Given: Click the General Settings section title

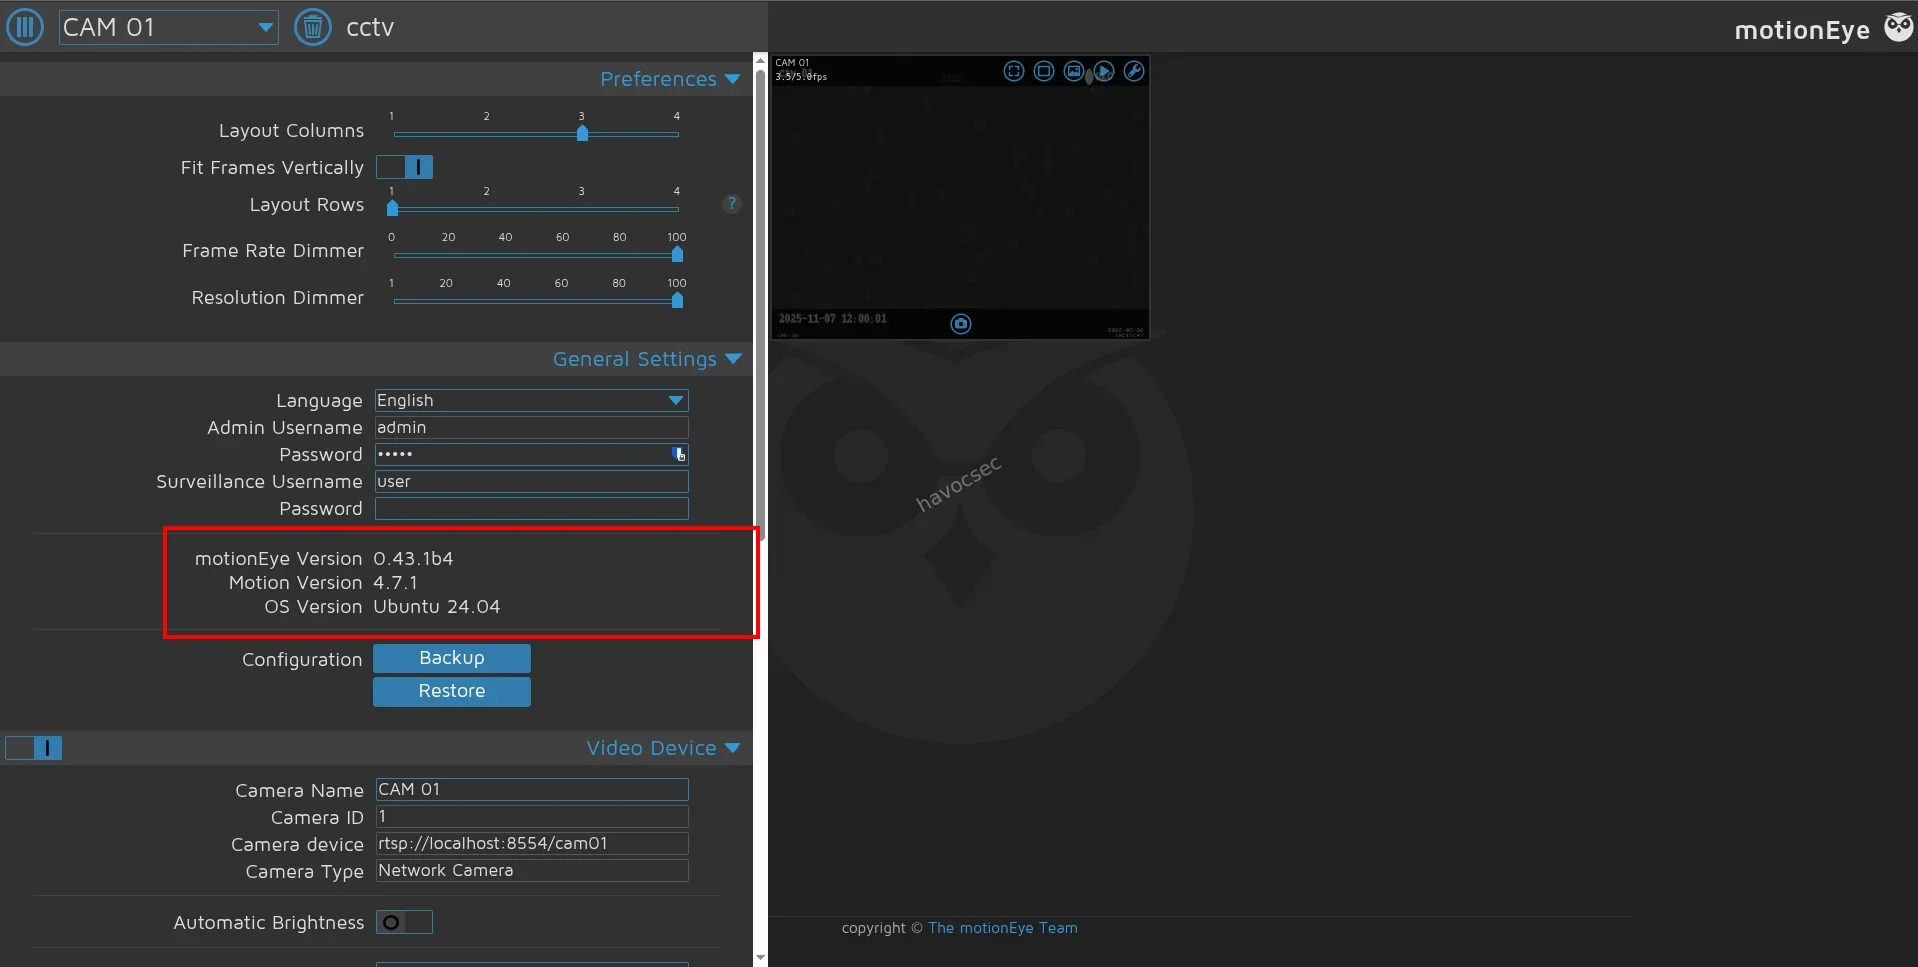Looking at the screenshot, I should (x=634, y=359).
